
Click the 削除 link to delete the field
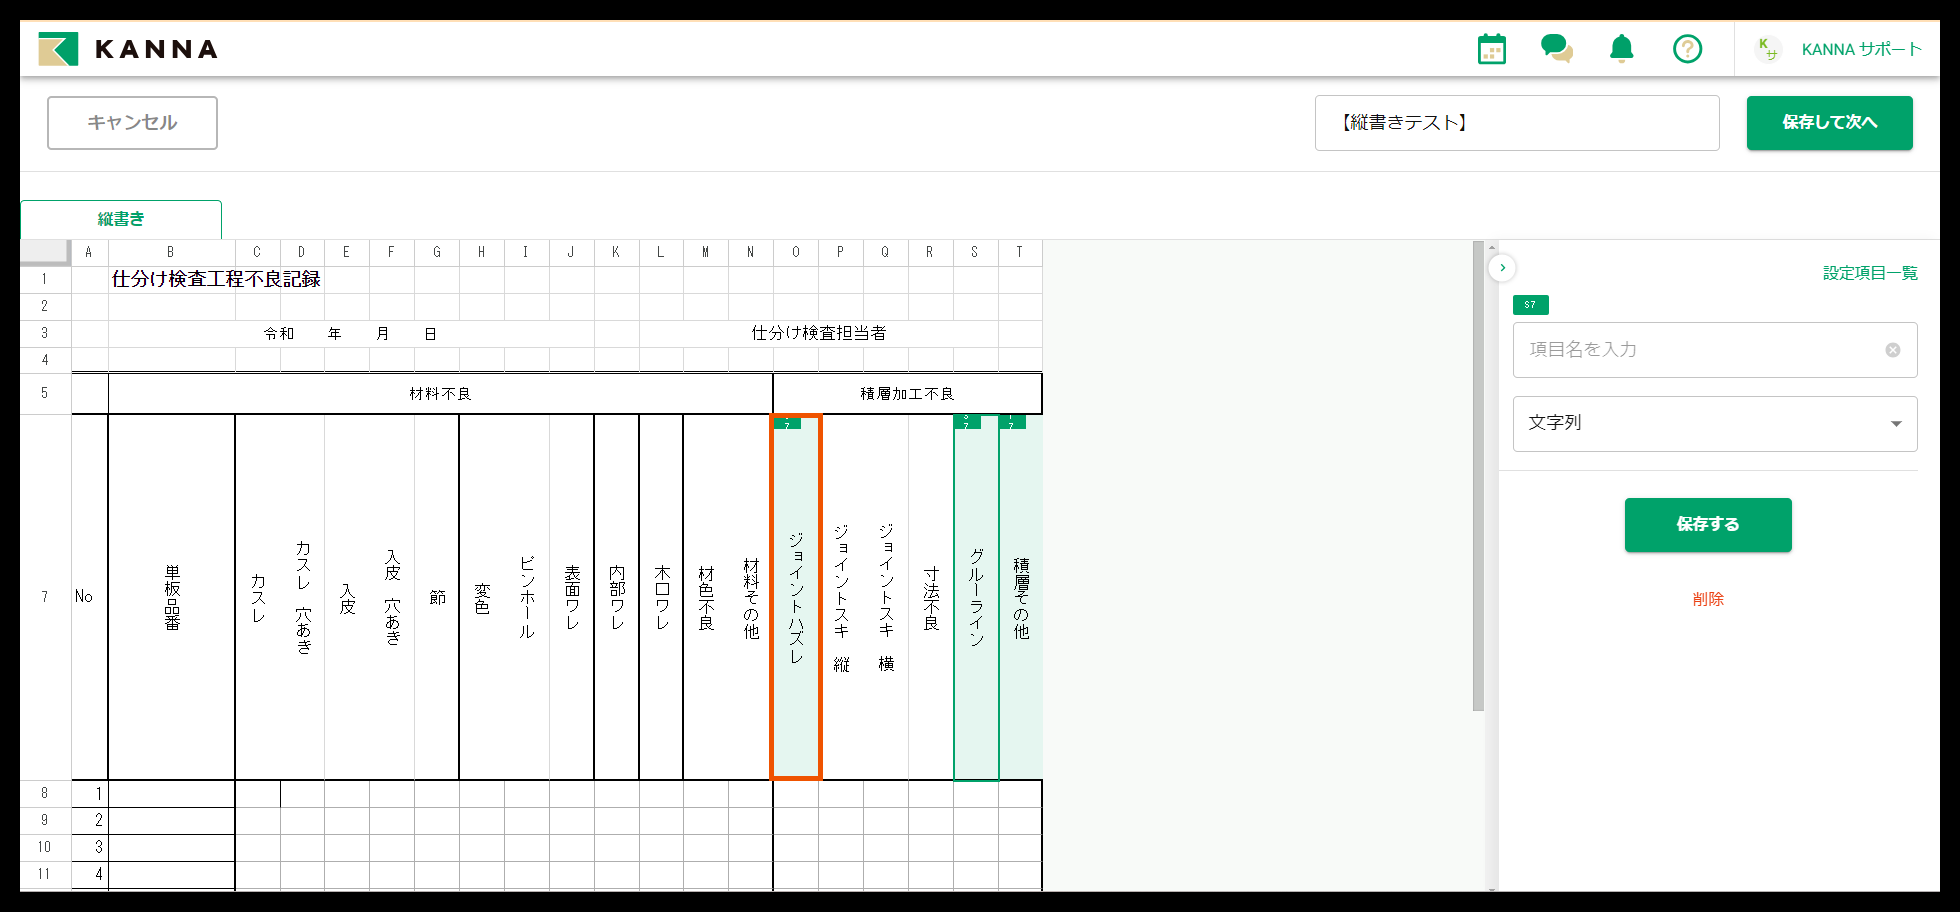pos(1708,598)
